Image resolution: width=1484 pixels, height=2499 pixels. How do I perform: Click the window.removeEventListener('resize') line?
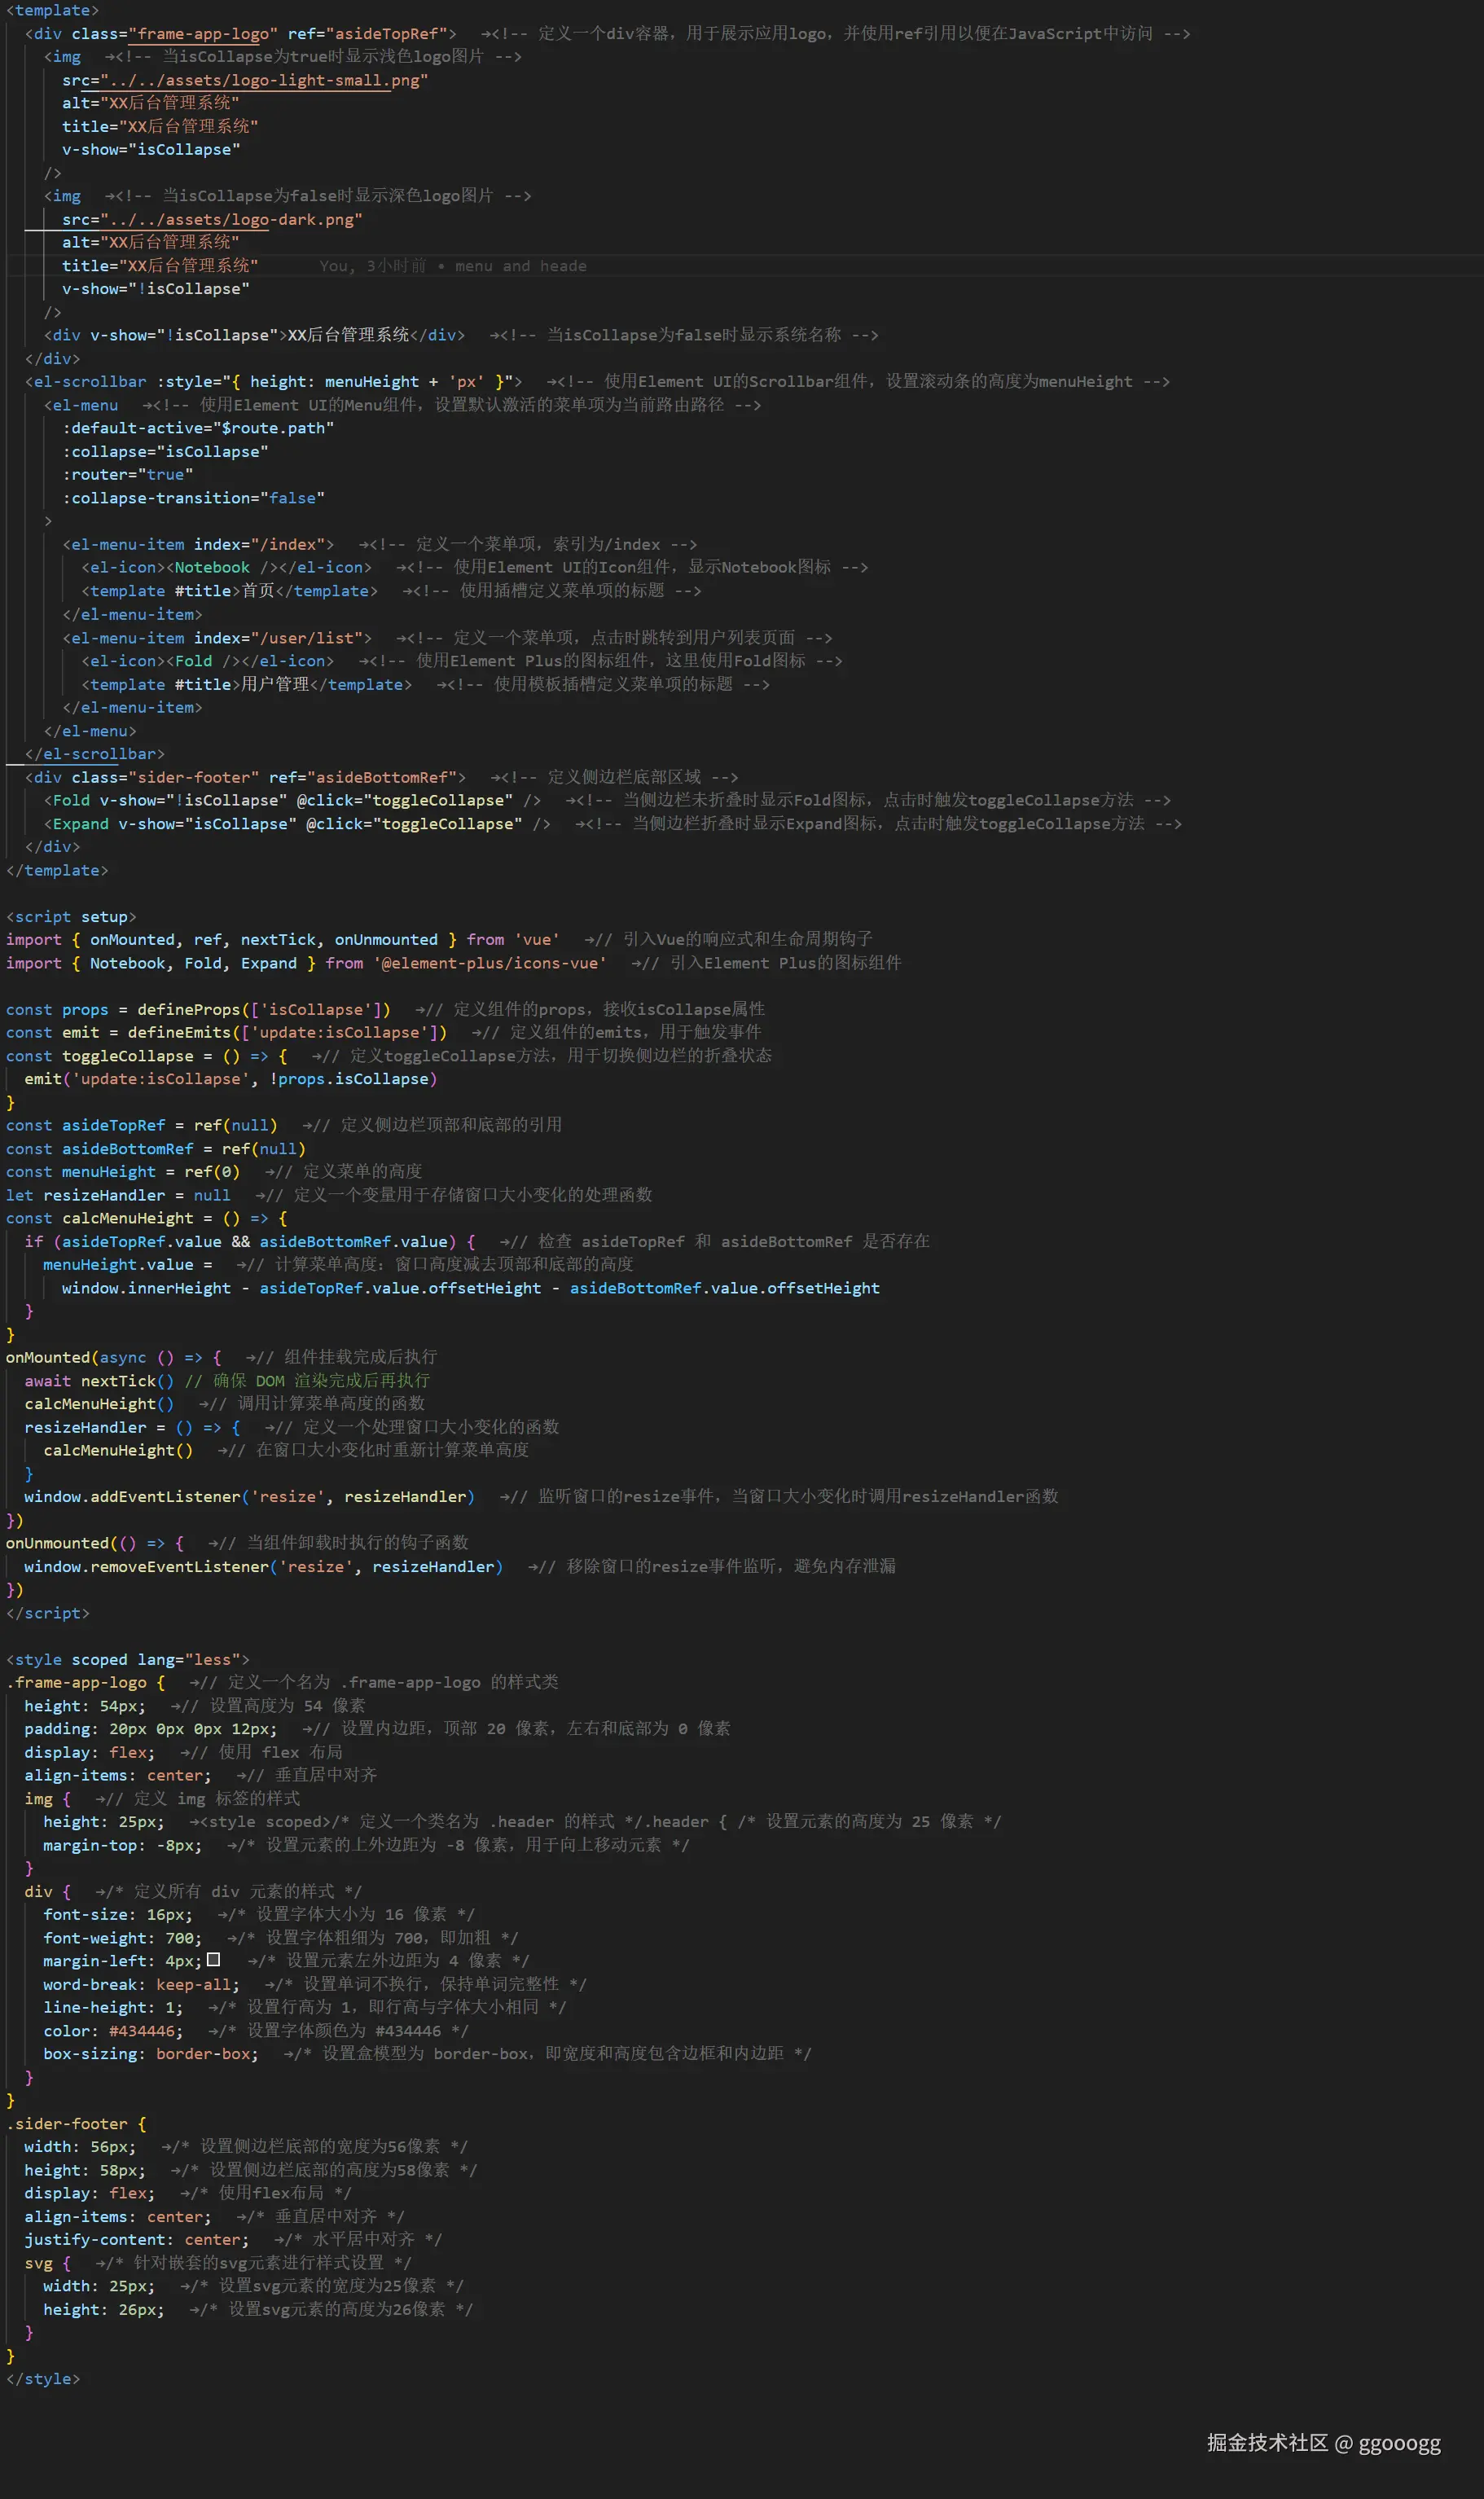pyautogui.click(x=264, y=1567)
